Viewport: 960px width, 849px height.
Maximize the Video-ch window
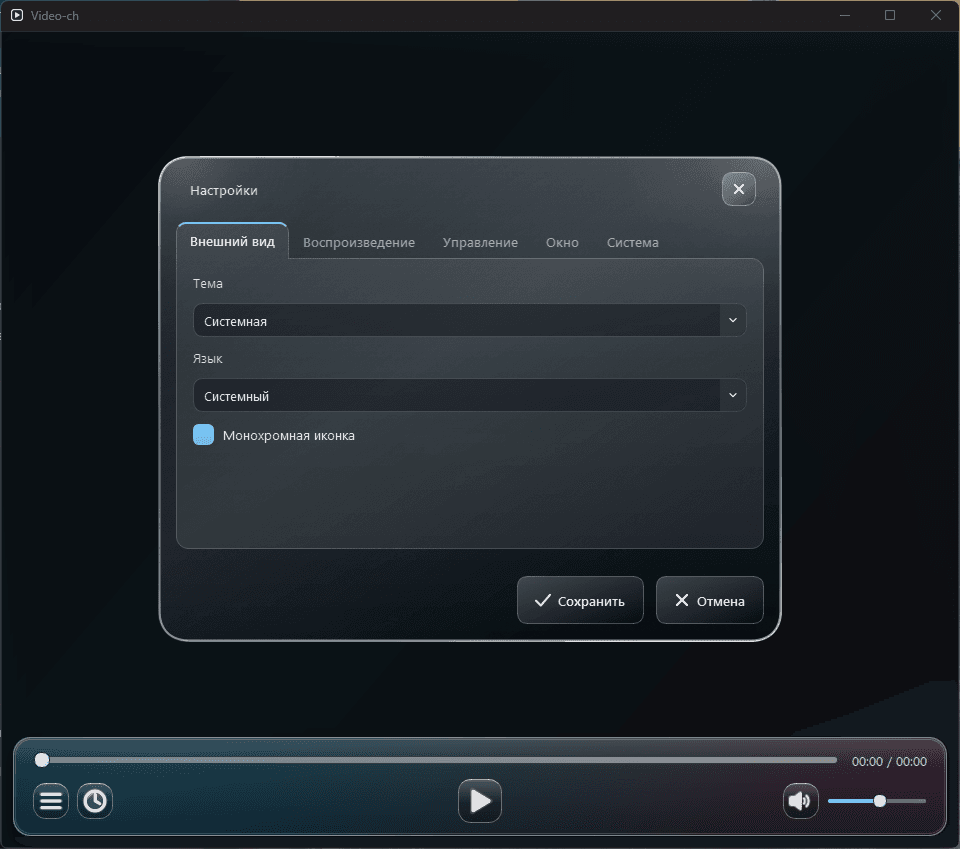[890, 15]
